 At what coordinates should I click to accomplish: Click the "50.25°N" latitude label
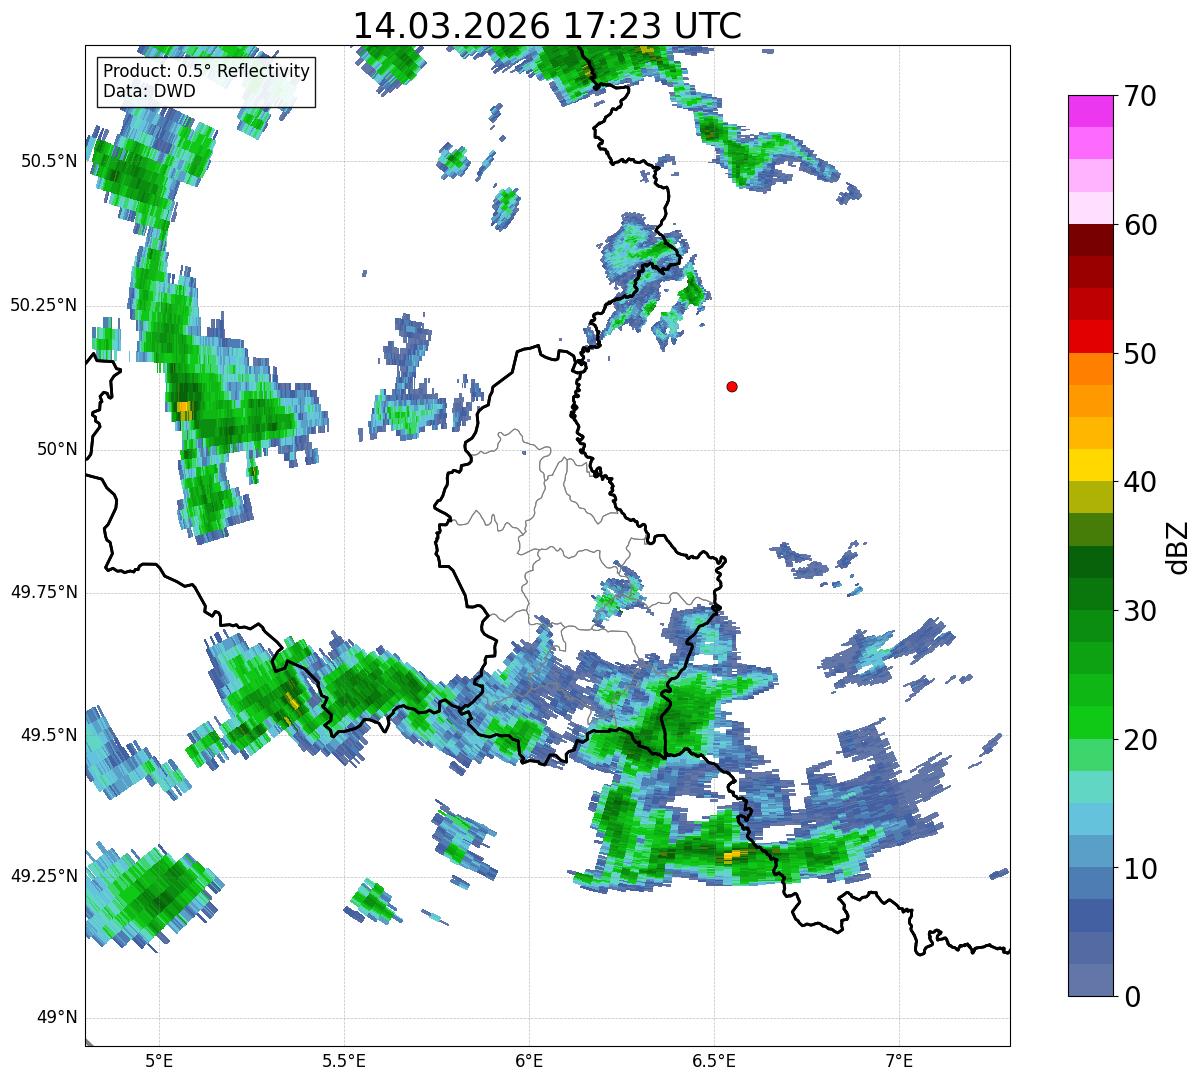pyautogui.click(x=43, y=305)
